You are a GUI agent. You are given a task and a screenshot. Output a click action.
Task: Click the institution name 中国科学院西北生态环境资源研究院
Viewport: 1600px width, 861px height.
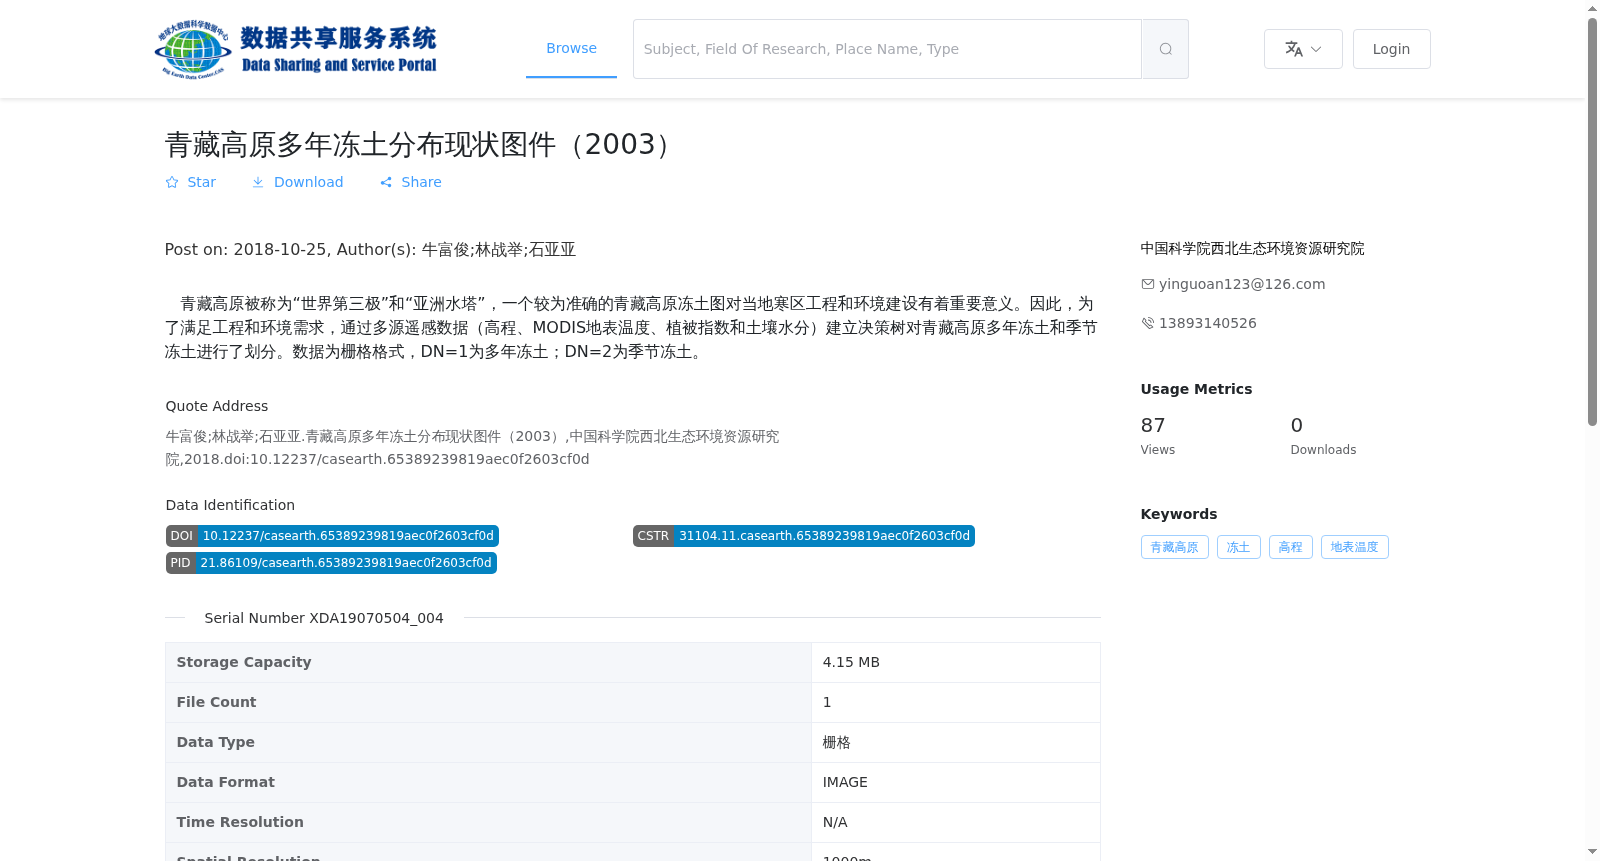pos(1252,249)
